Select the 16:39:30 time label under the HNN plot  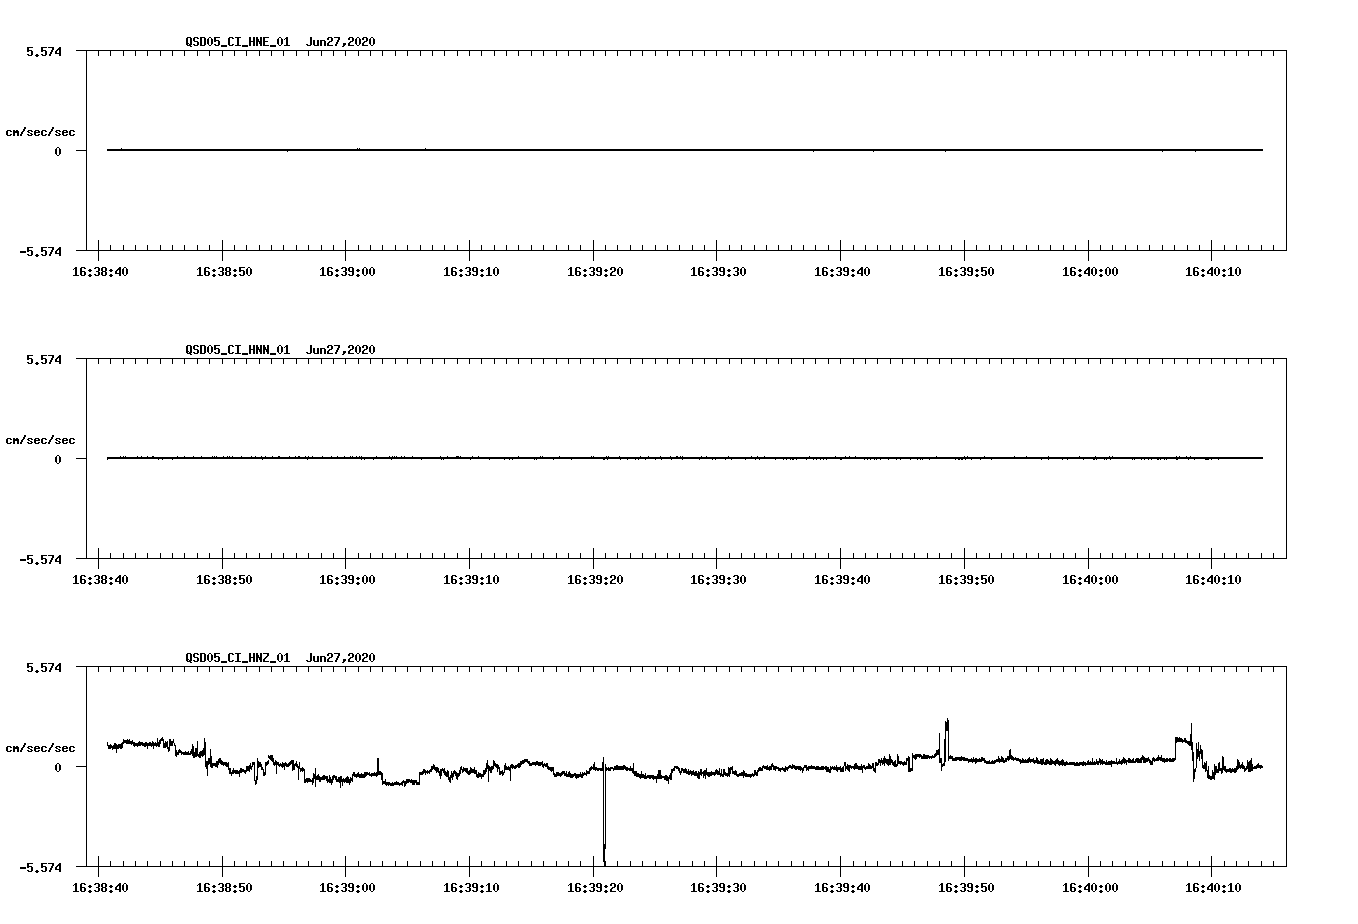click(x=717, y=579)
